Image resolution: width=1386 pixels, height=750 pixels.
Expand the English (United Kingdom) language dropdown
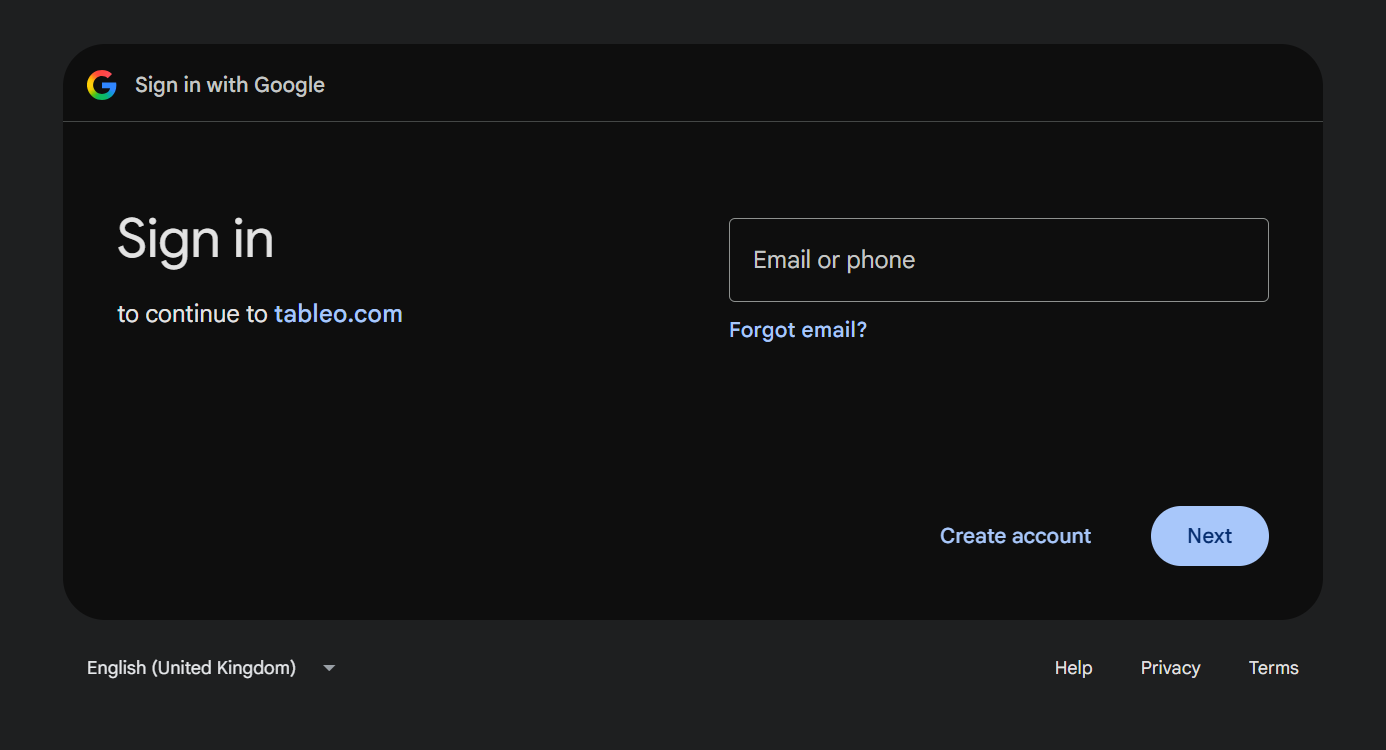tap(212, 668)
